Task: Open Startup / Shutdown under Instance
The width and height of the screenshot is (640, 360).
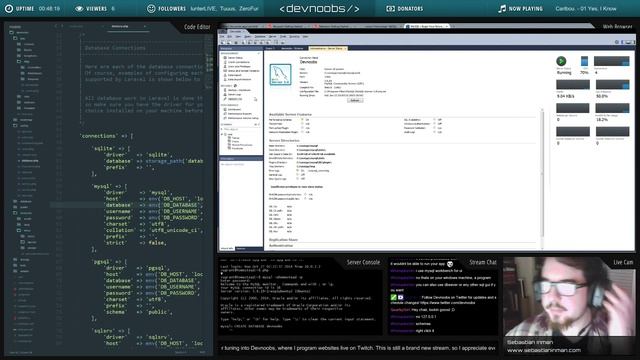Action: pos(239,90)
